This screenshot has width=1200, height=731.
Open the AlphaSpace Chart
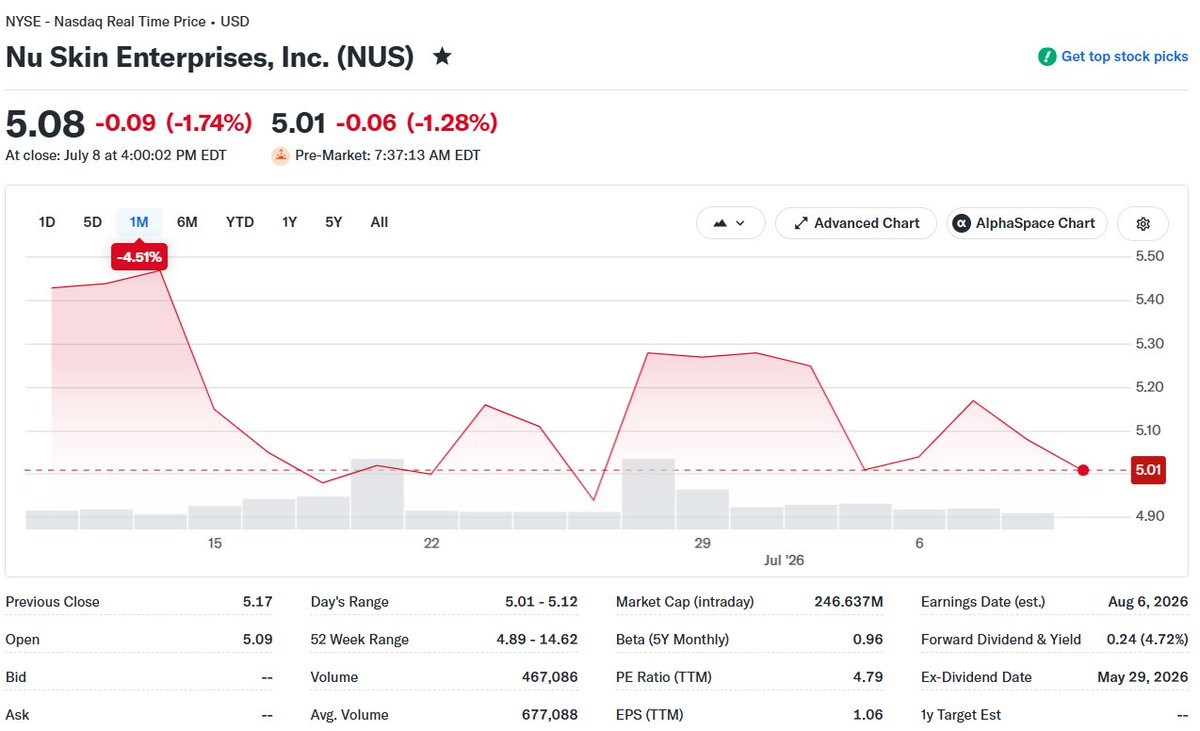[1027, 223]
